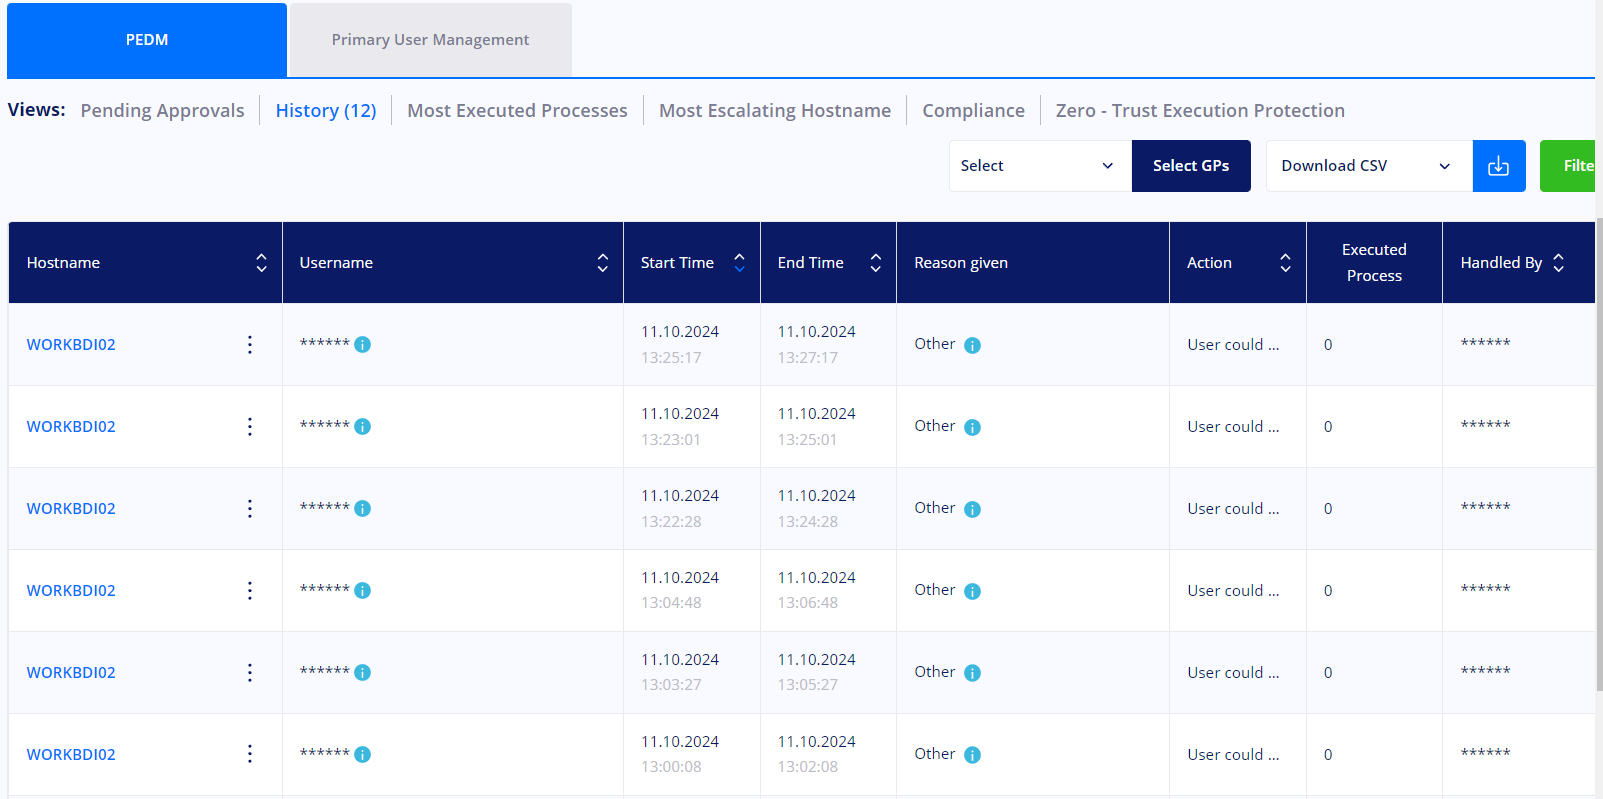Click the blue download CSV icon button
Viewport: 1603px width, 799px height.
1498,166
